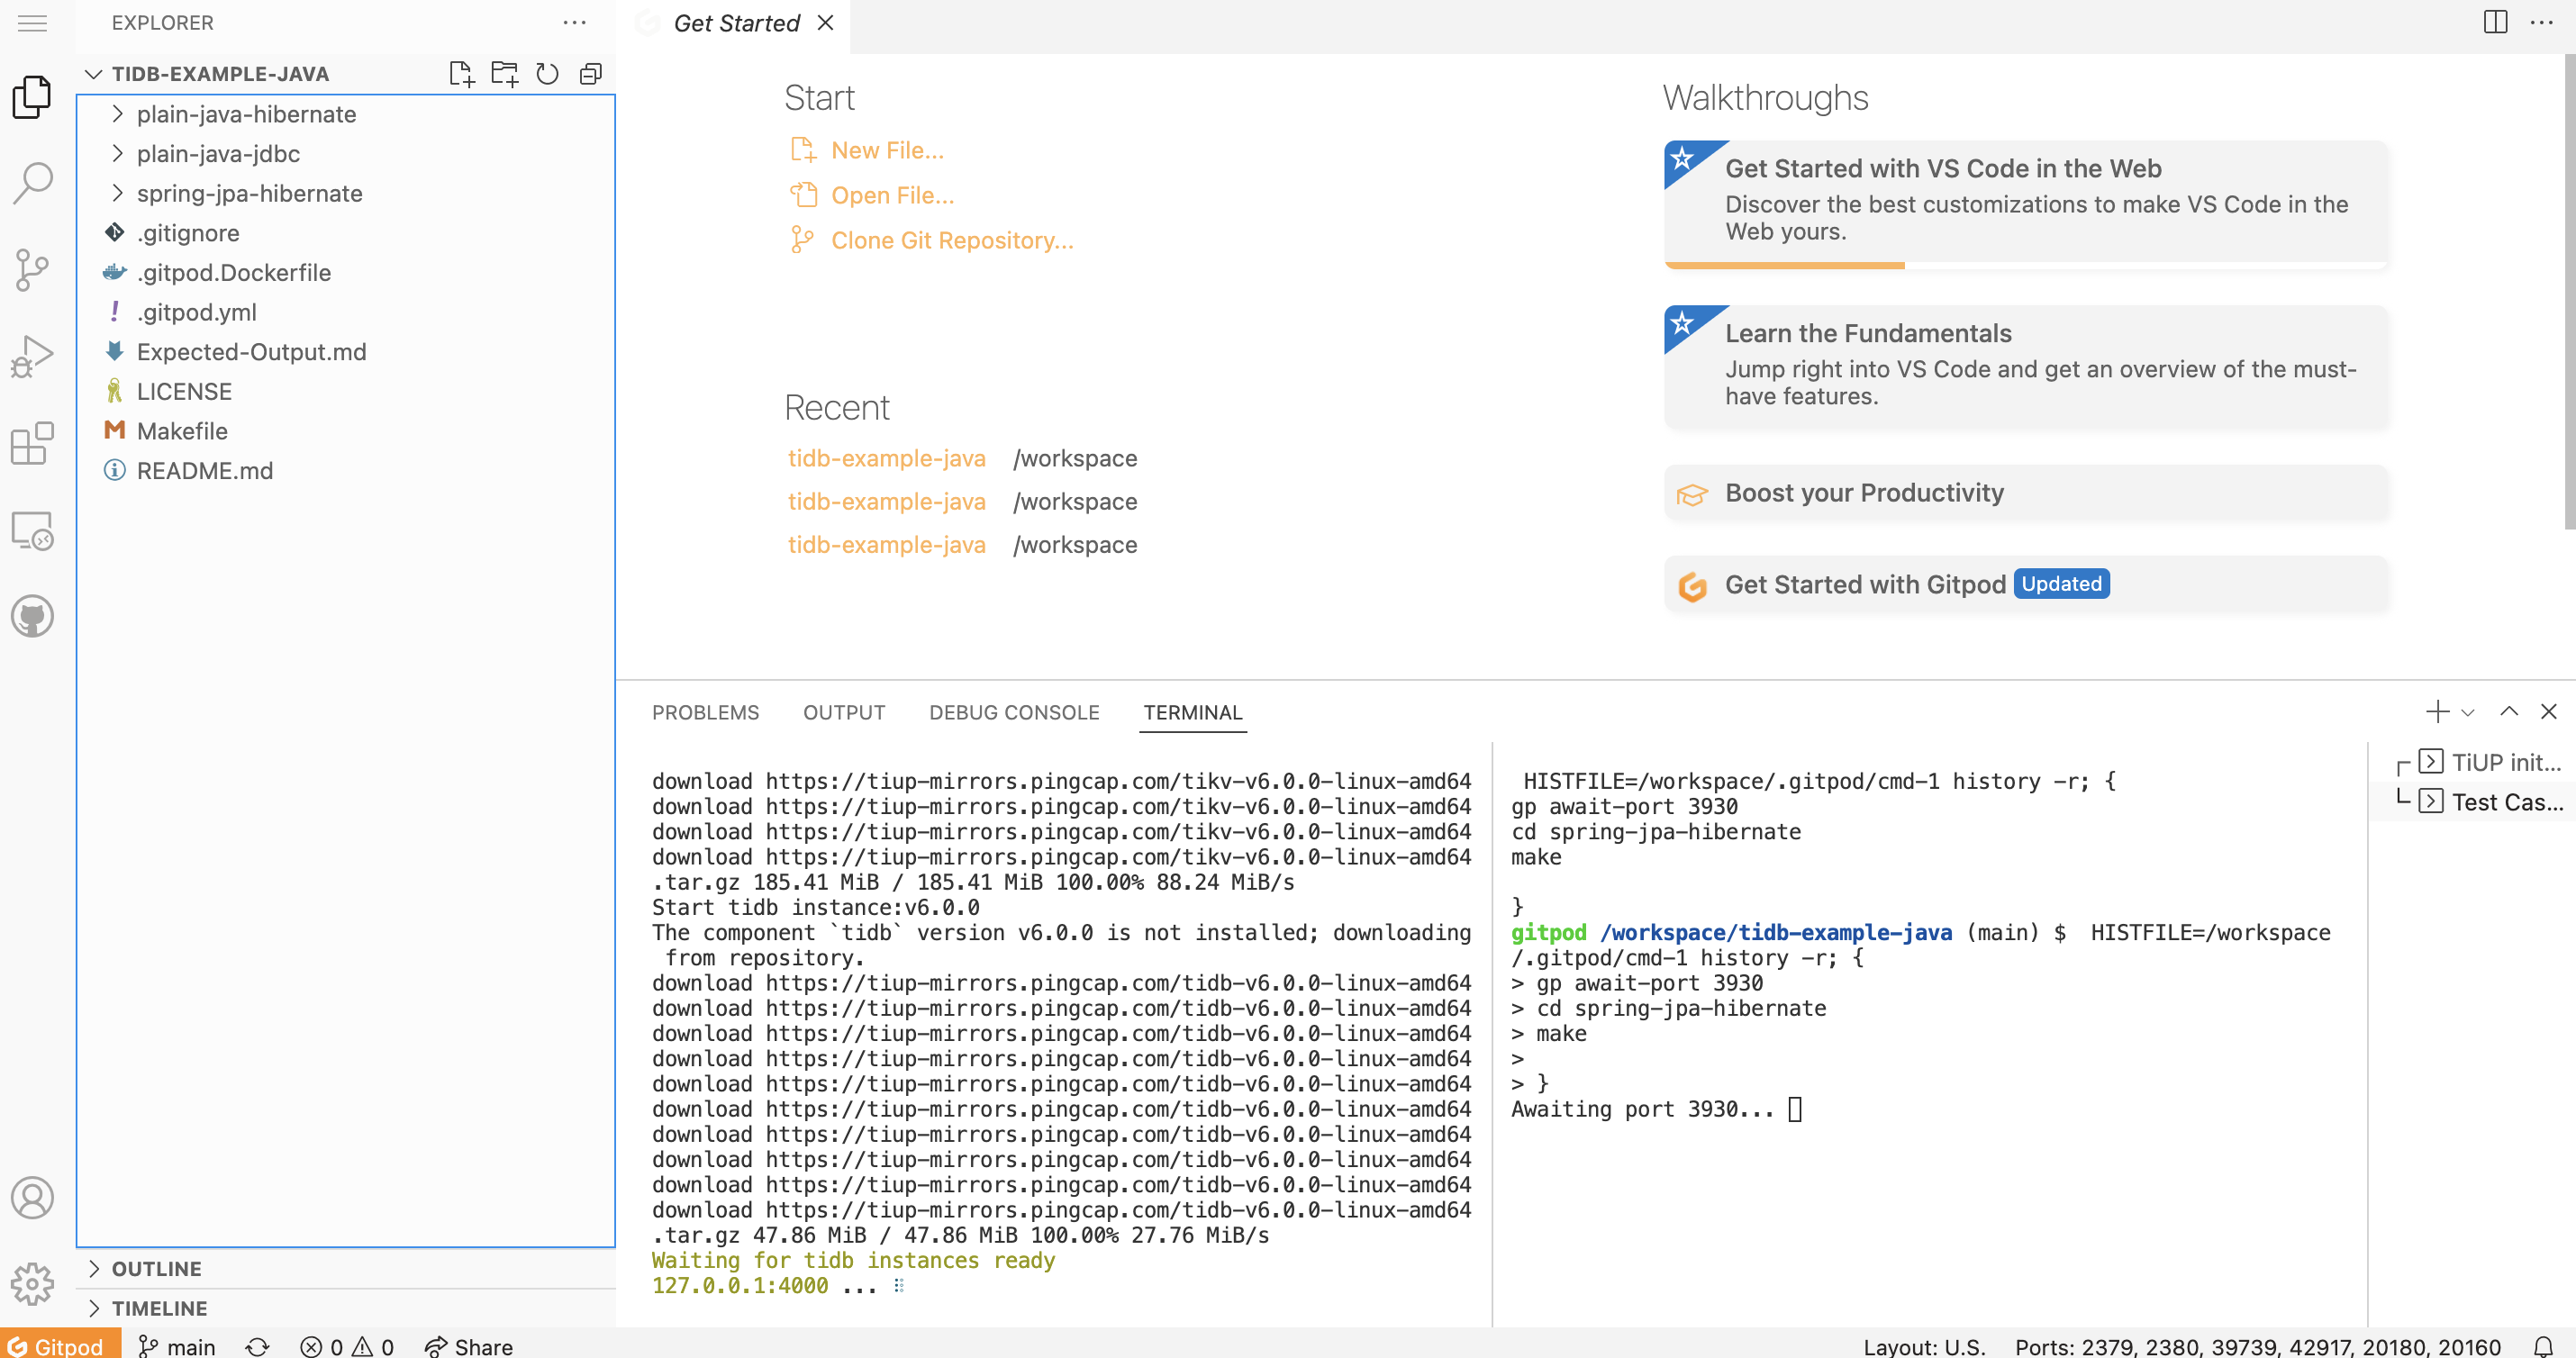Image resolution: width=2576 pixels, height=1358 pixels.
Task: Open Source Control view
Action: click(32, 270)
